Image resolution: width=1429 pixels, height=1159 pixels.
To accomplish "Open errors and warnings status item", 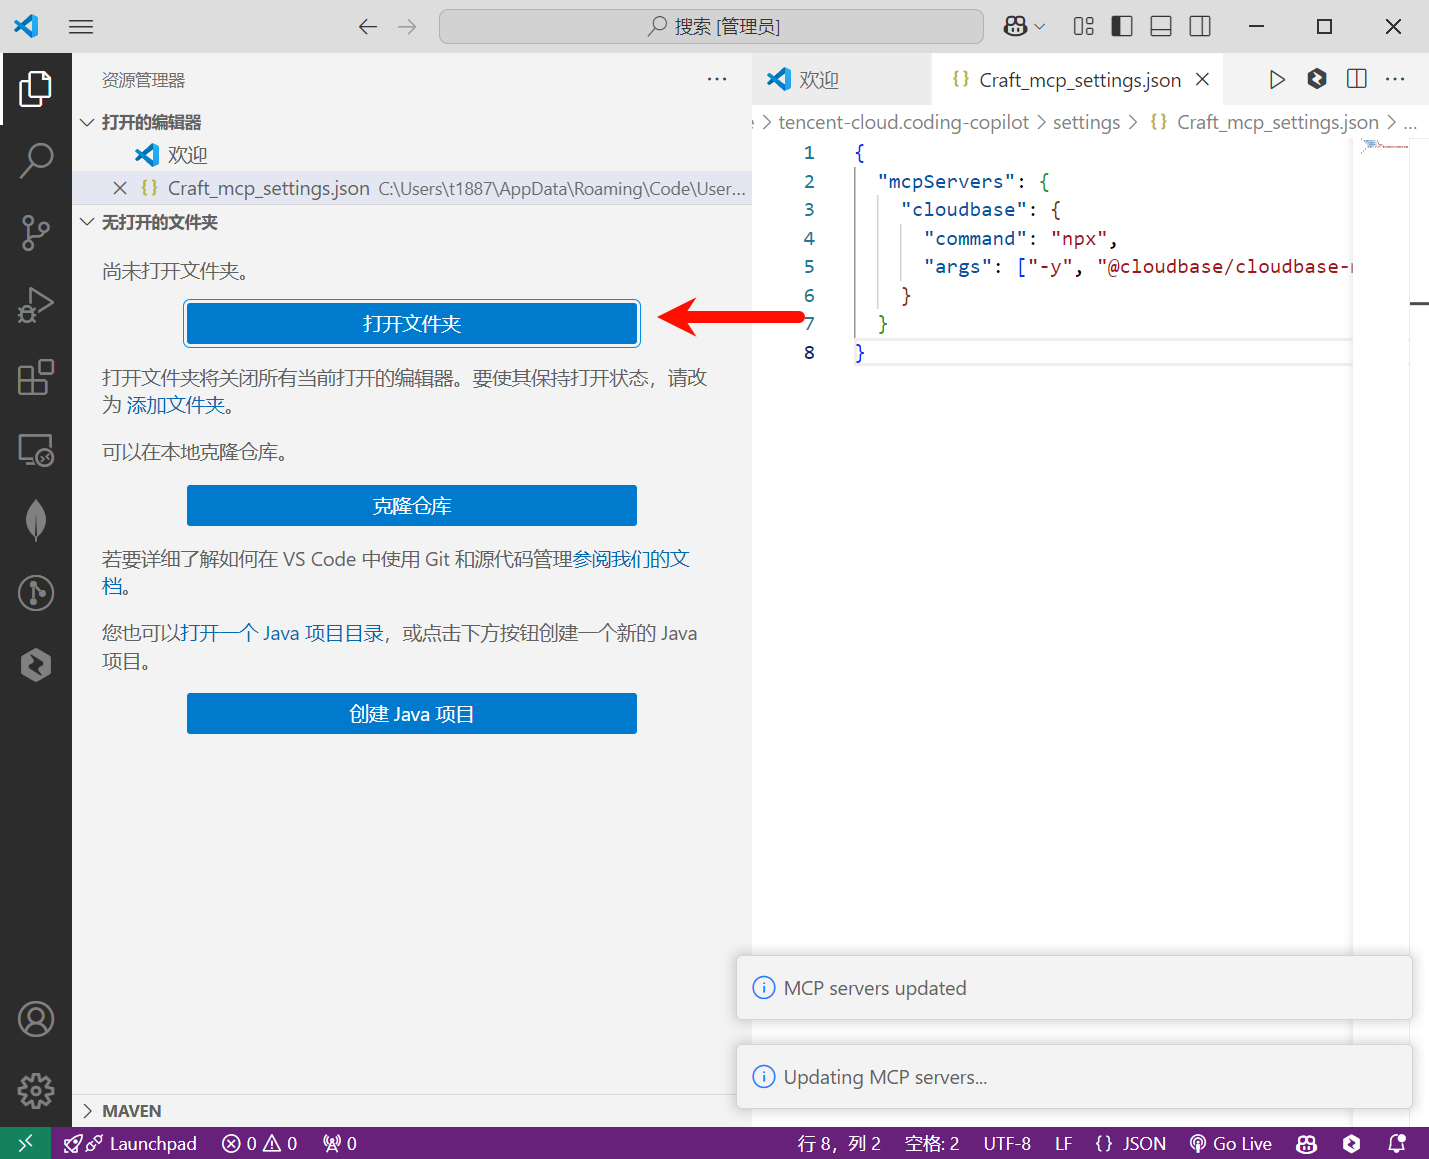I will pyautogui.click(x=260, y=1143).
